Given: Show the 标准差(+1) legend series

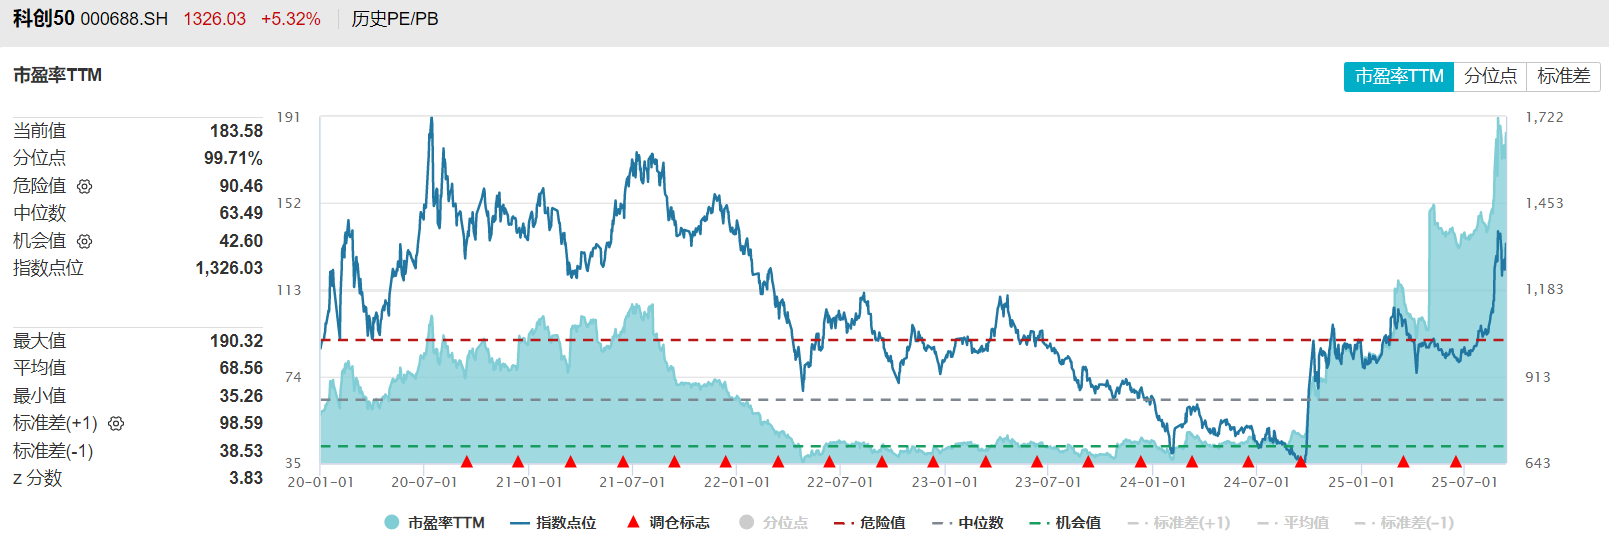Looking at the screenshot, I should point(1179,523).
